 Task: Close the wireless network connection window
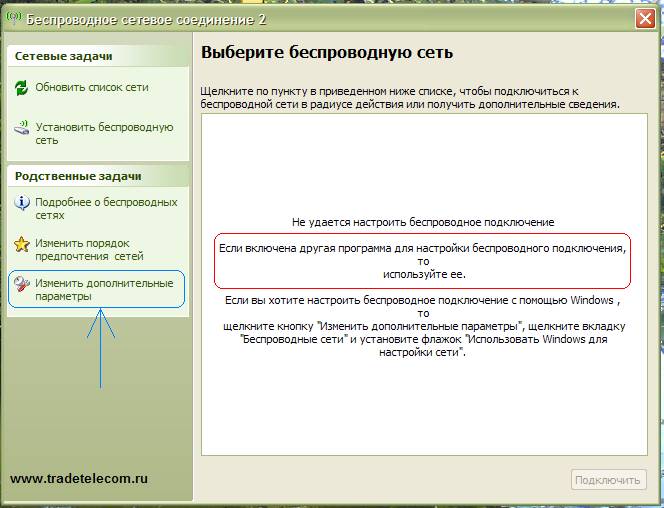pyautogui.click(x=646, y=19)
